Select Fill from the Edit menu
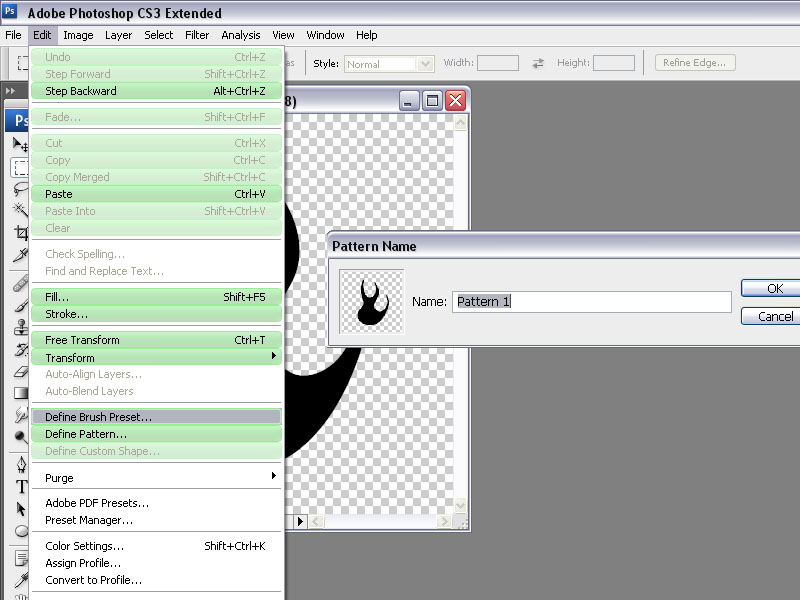 156,297
